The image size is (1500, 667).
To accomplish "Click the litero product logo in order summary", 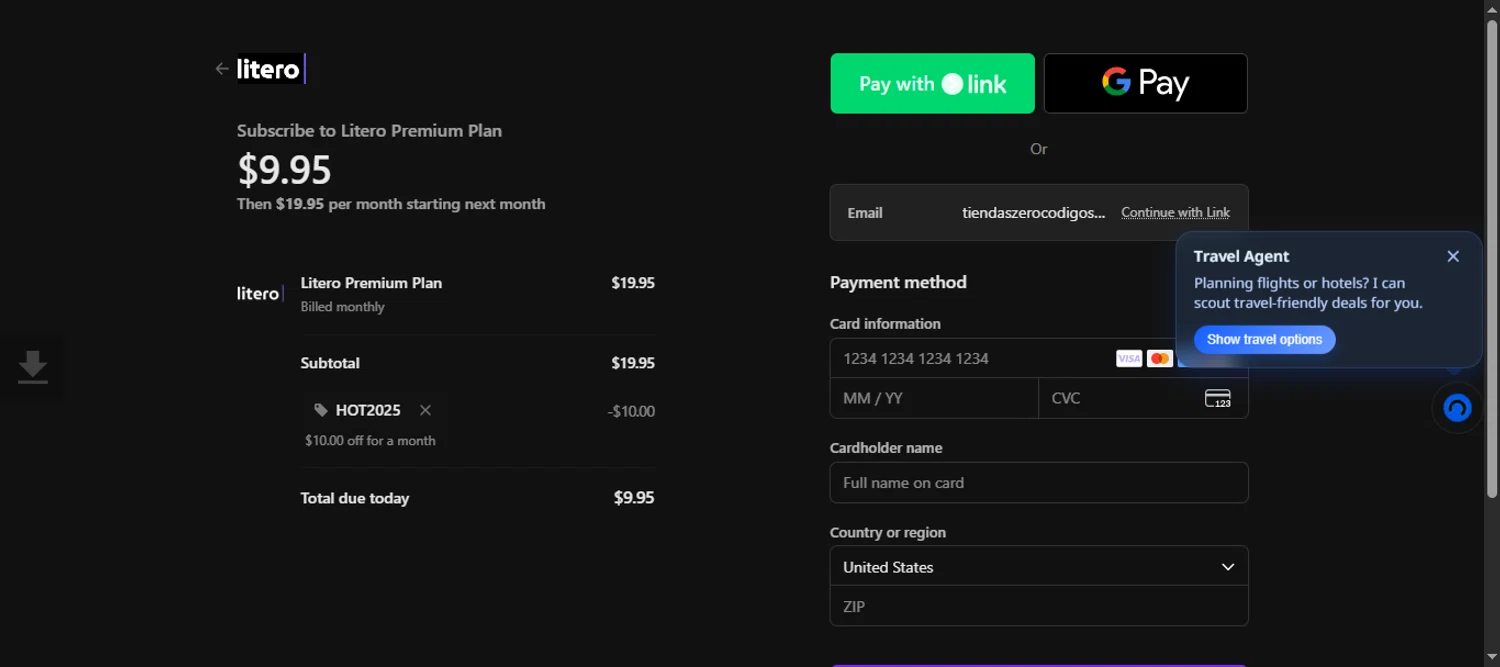I will 260,293.
